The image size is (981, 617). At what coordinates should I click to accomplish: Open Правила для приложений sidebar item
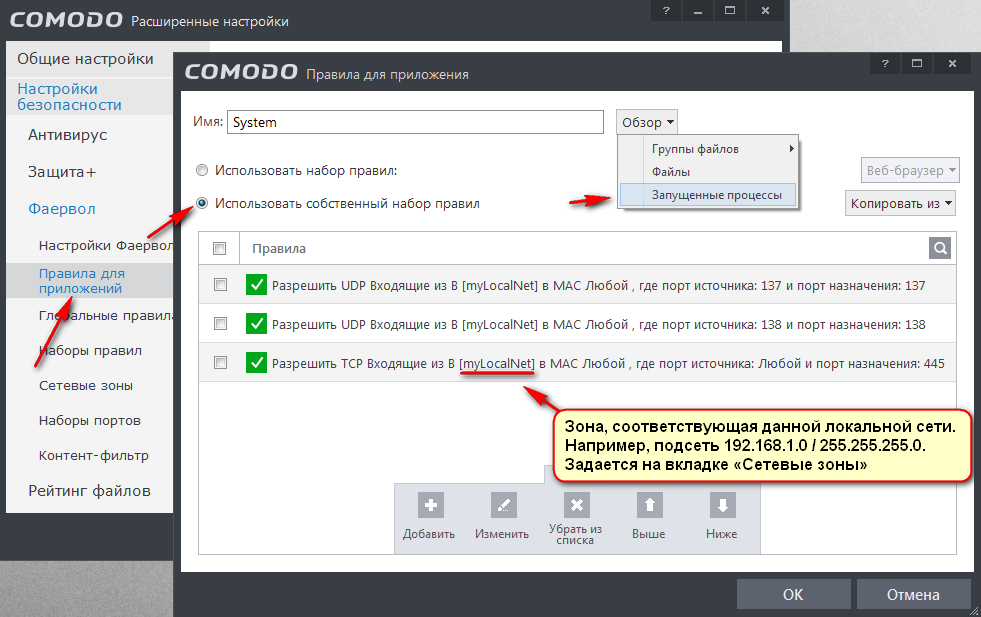(x=82, y=281)
